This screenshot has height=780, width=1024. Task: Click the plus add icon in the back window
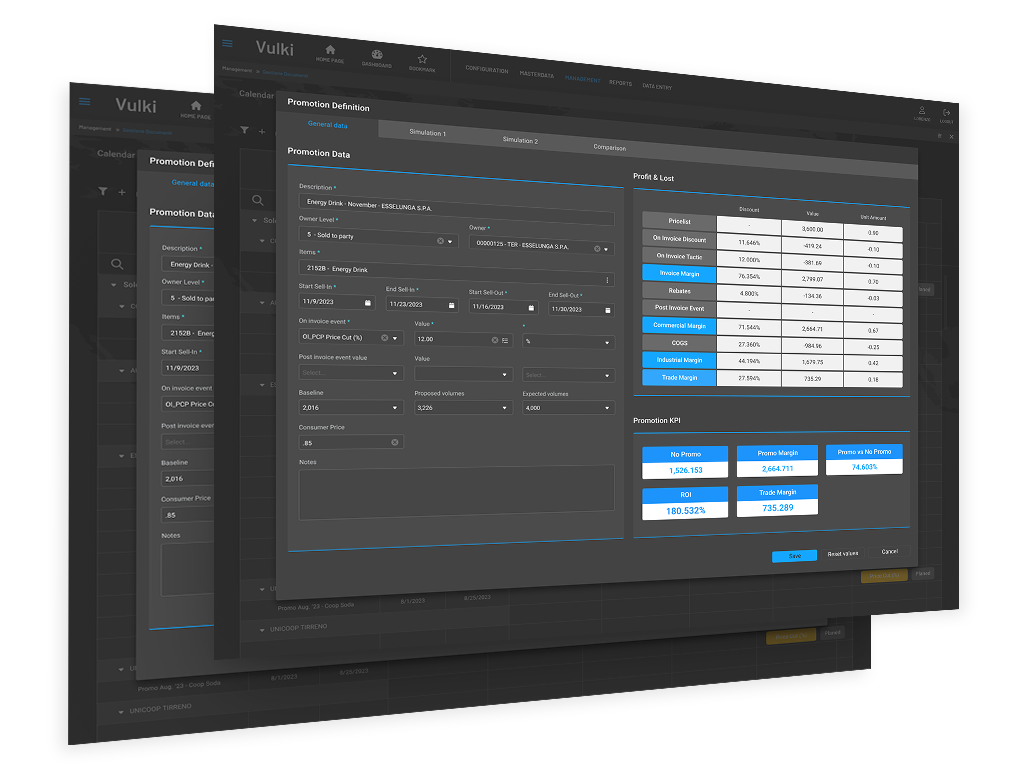tap(121, 192)
